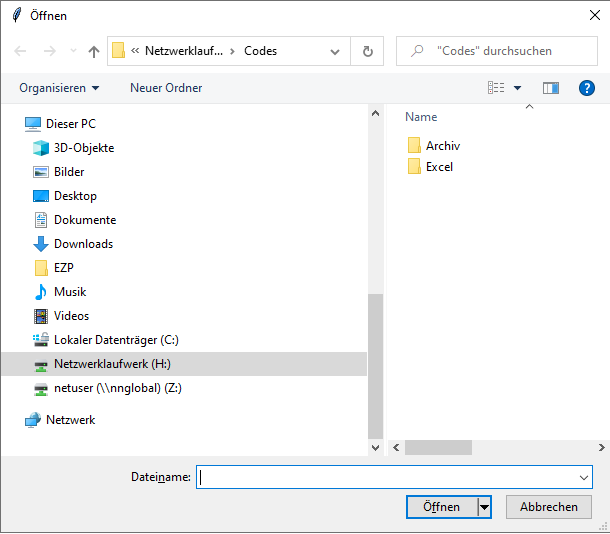Select the EZP folder in navigation pane
This screenshot has width=610, height=534.
pyautogui.click(x=63, y=268)
